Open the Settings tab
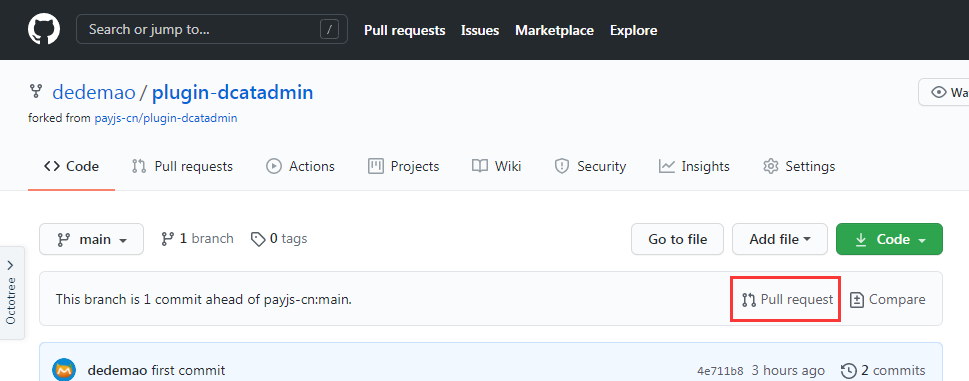The height and width of the screenshot is (381, 969). (x=799, y=166)
